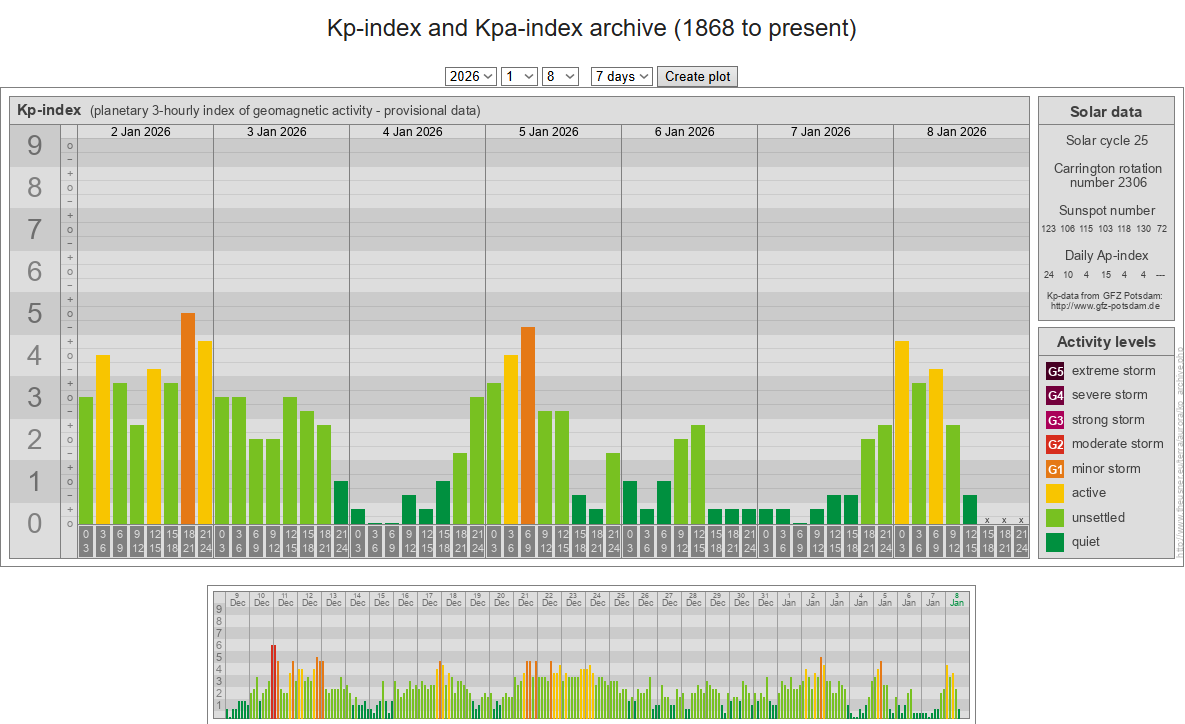Click the light green 'unsettled' legend swatch

pyautogui.click(x=1055, y=518)
